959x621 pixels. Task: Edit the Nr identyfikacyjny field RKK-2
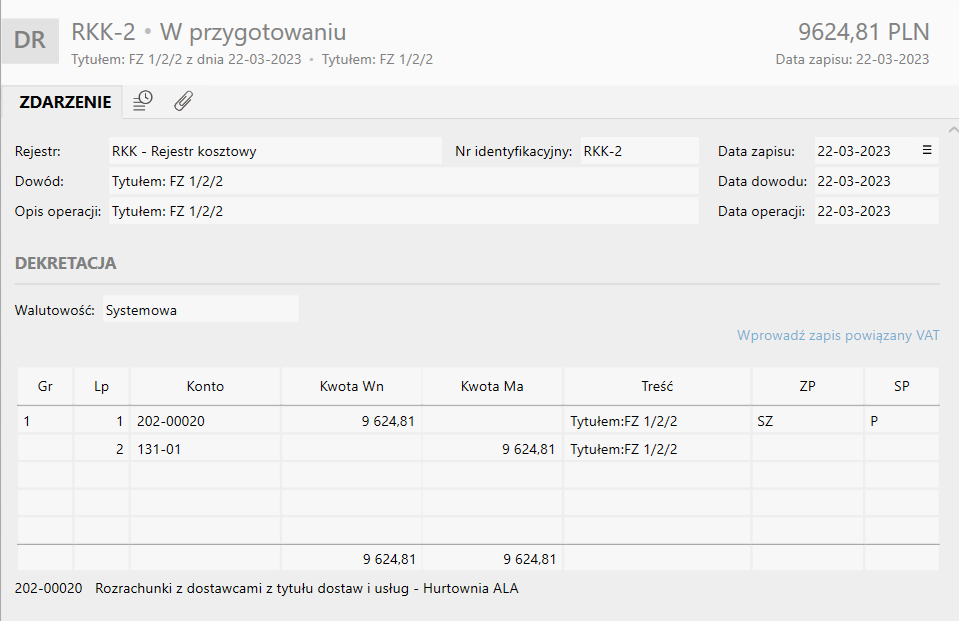click(x=639, y=151)
